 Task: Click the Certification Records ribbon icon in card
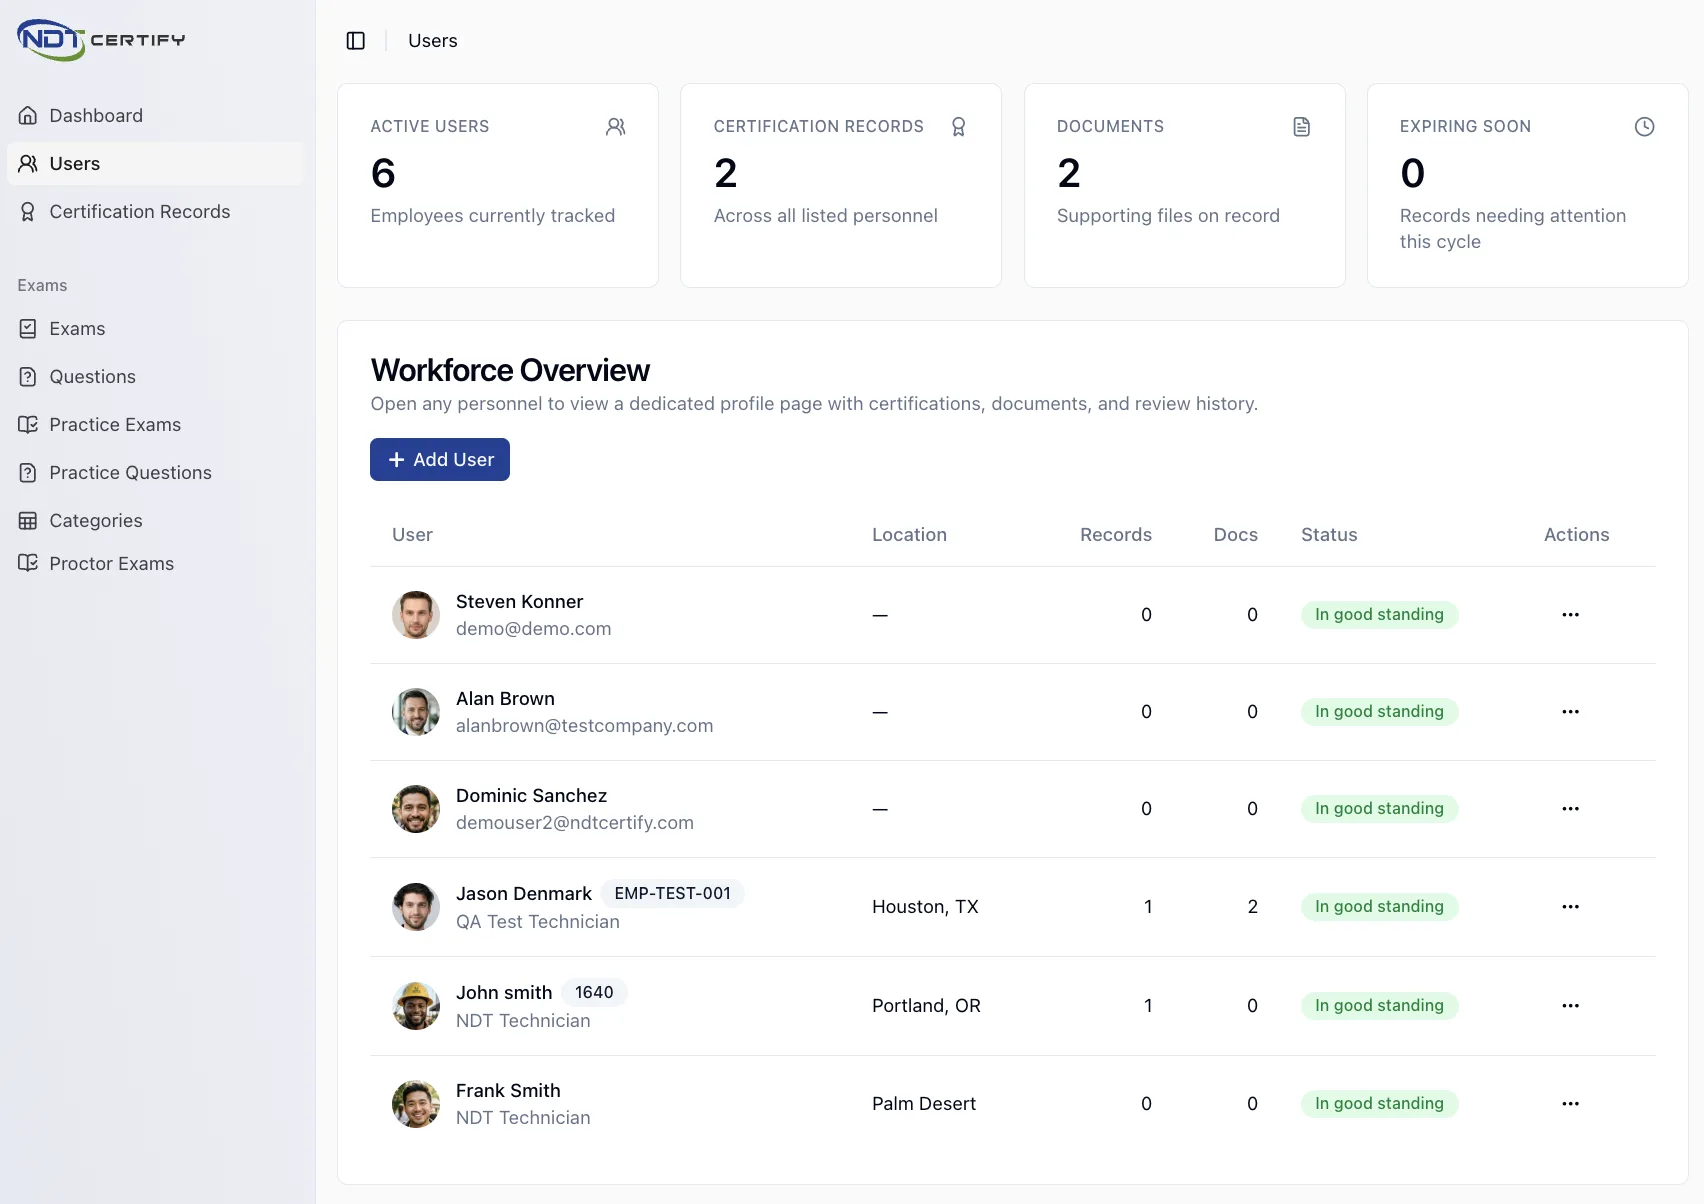(958, 127)
